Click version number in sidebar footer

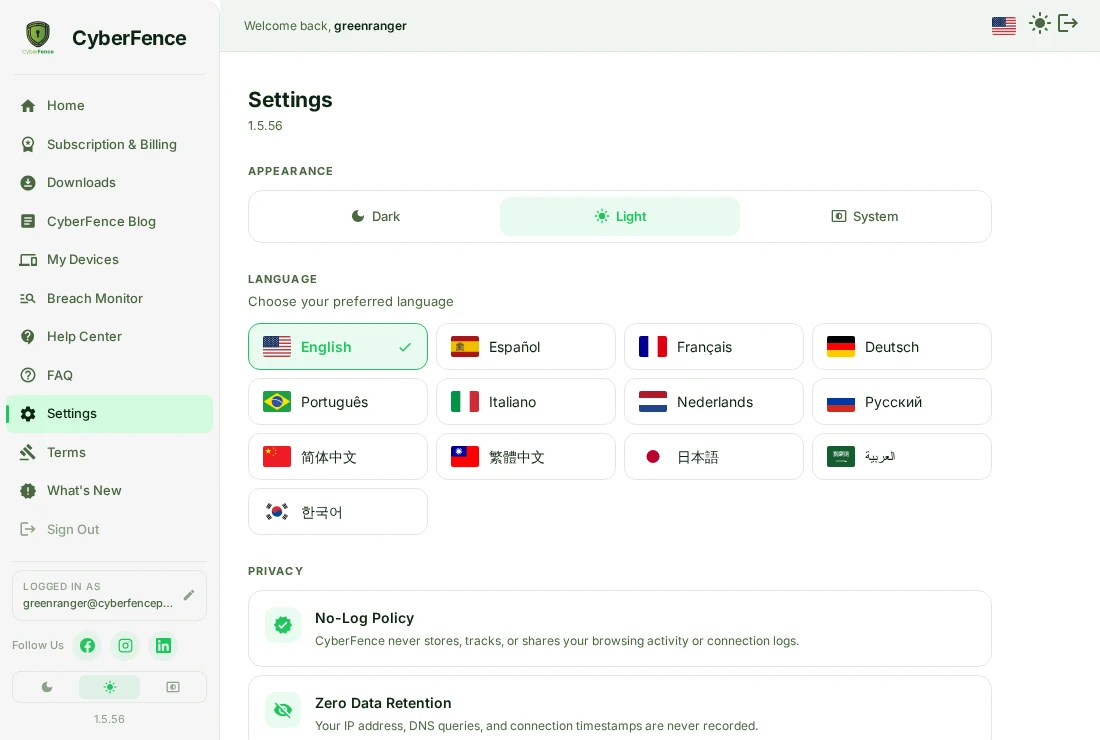[109, 719]
